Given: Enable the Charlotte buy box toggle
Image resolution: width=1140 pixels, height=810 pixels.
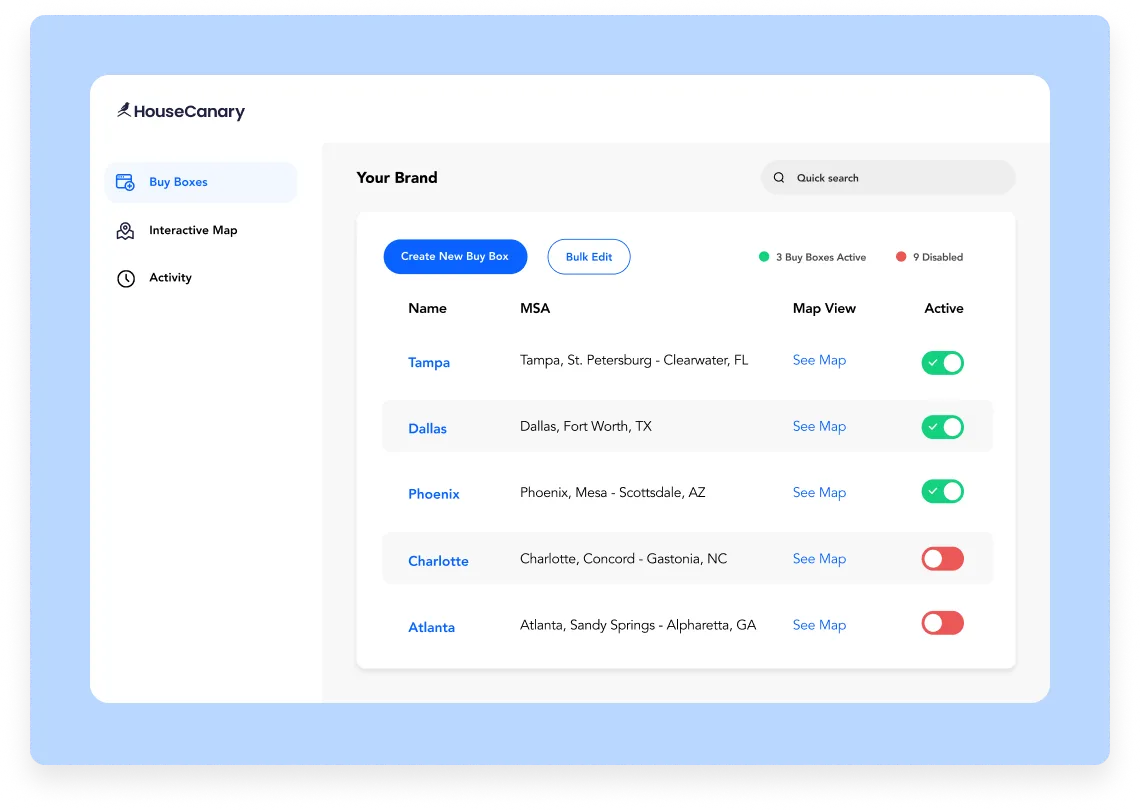Looking at the screenshot, I should click(942, 559).
